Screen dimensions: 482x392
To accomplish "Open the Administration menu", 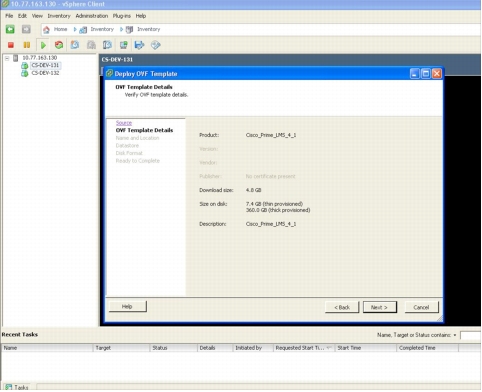I will pyautogui.click(x=92, y=16).
